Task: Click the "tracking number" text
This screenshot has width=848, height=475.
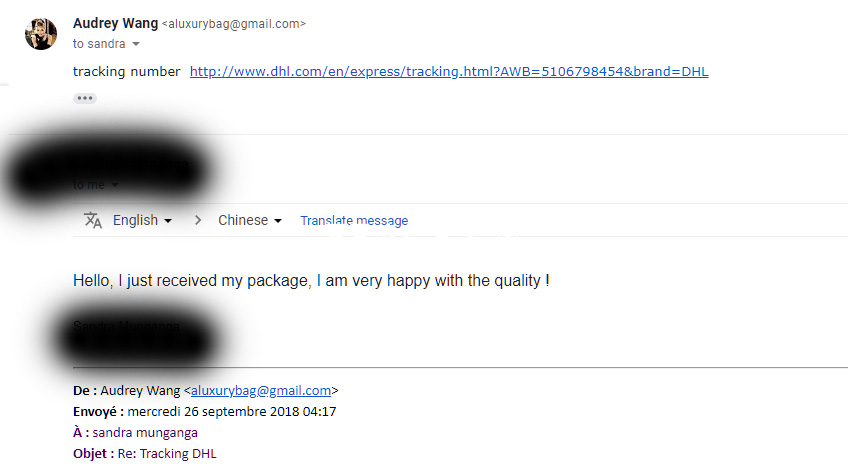Action: coord(127,71)
